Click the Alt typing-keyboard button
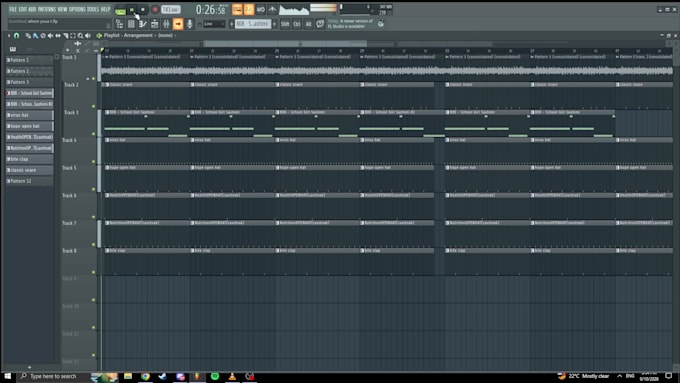 click(x=308, y=24)
